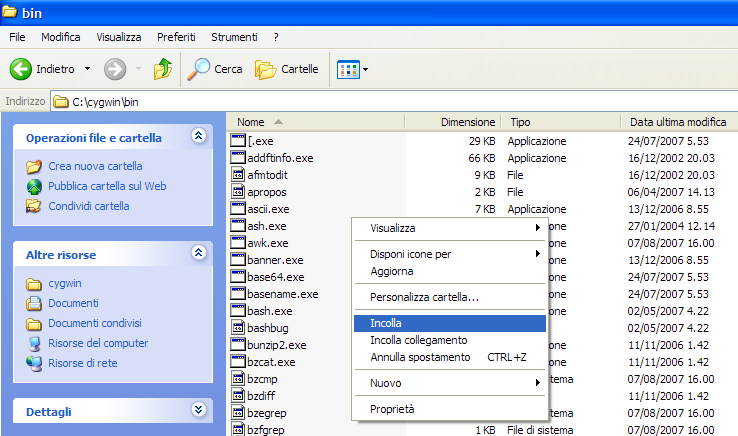Viewport: 738px width, 436px height.
Task: Sort by the Tipo column header
Action: tap(561, 122)
